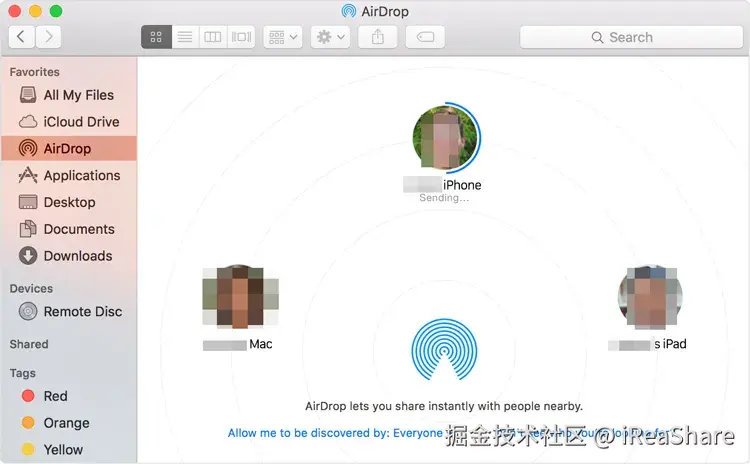The width and height of the screenshot is (750, 464).
Task: Click the All My Files icon
Action: 28,95
